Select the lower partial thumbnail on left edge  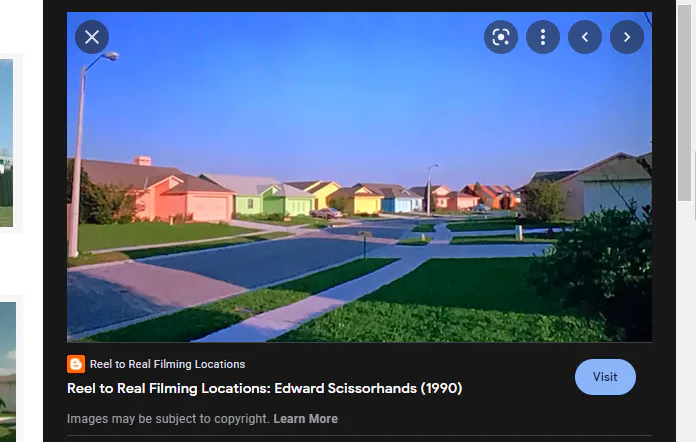[x=8, y=372]
